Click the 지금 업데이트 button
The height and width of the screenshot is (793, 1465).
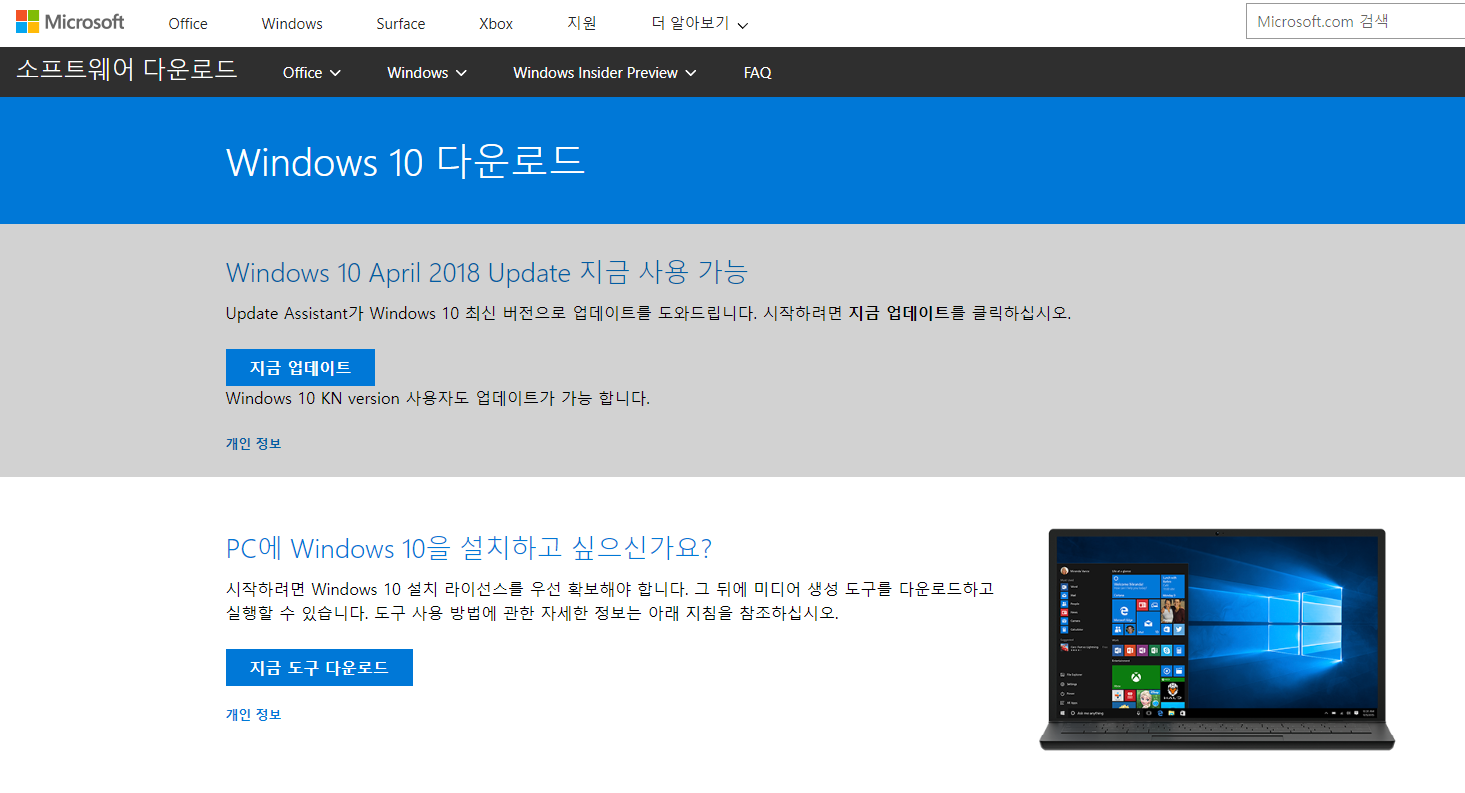point(300,368)
